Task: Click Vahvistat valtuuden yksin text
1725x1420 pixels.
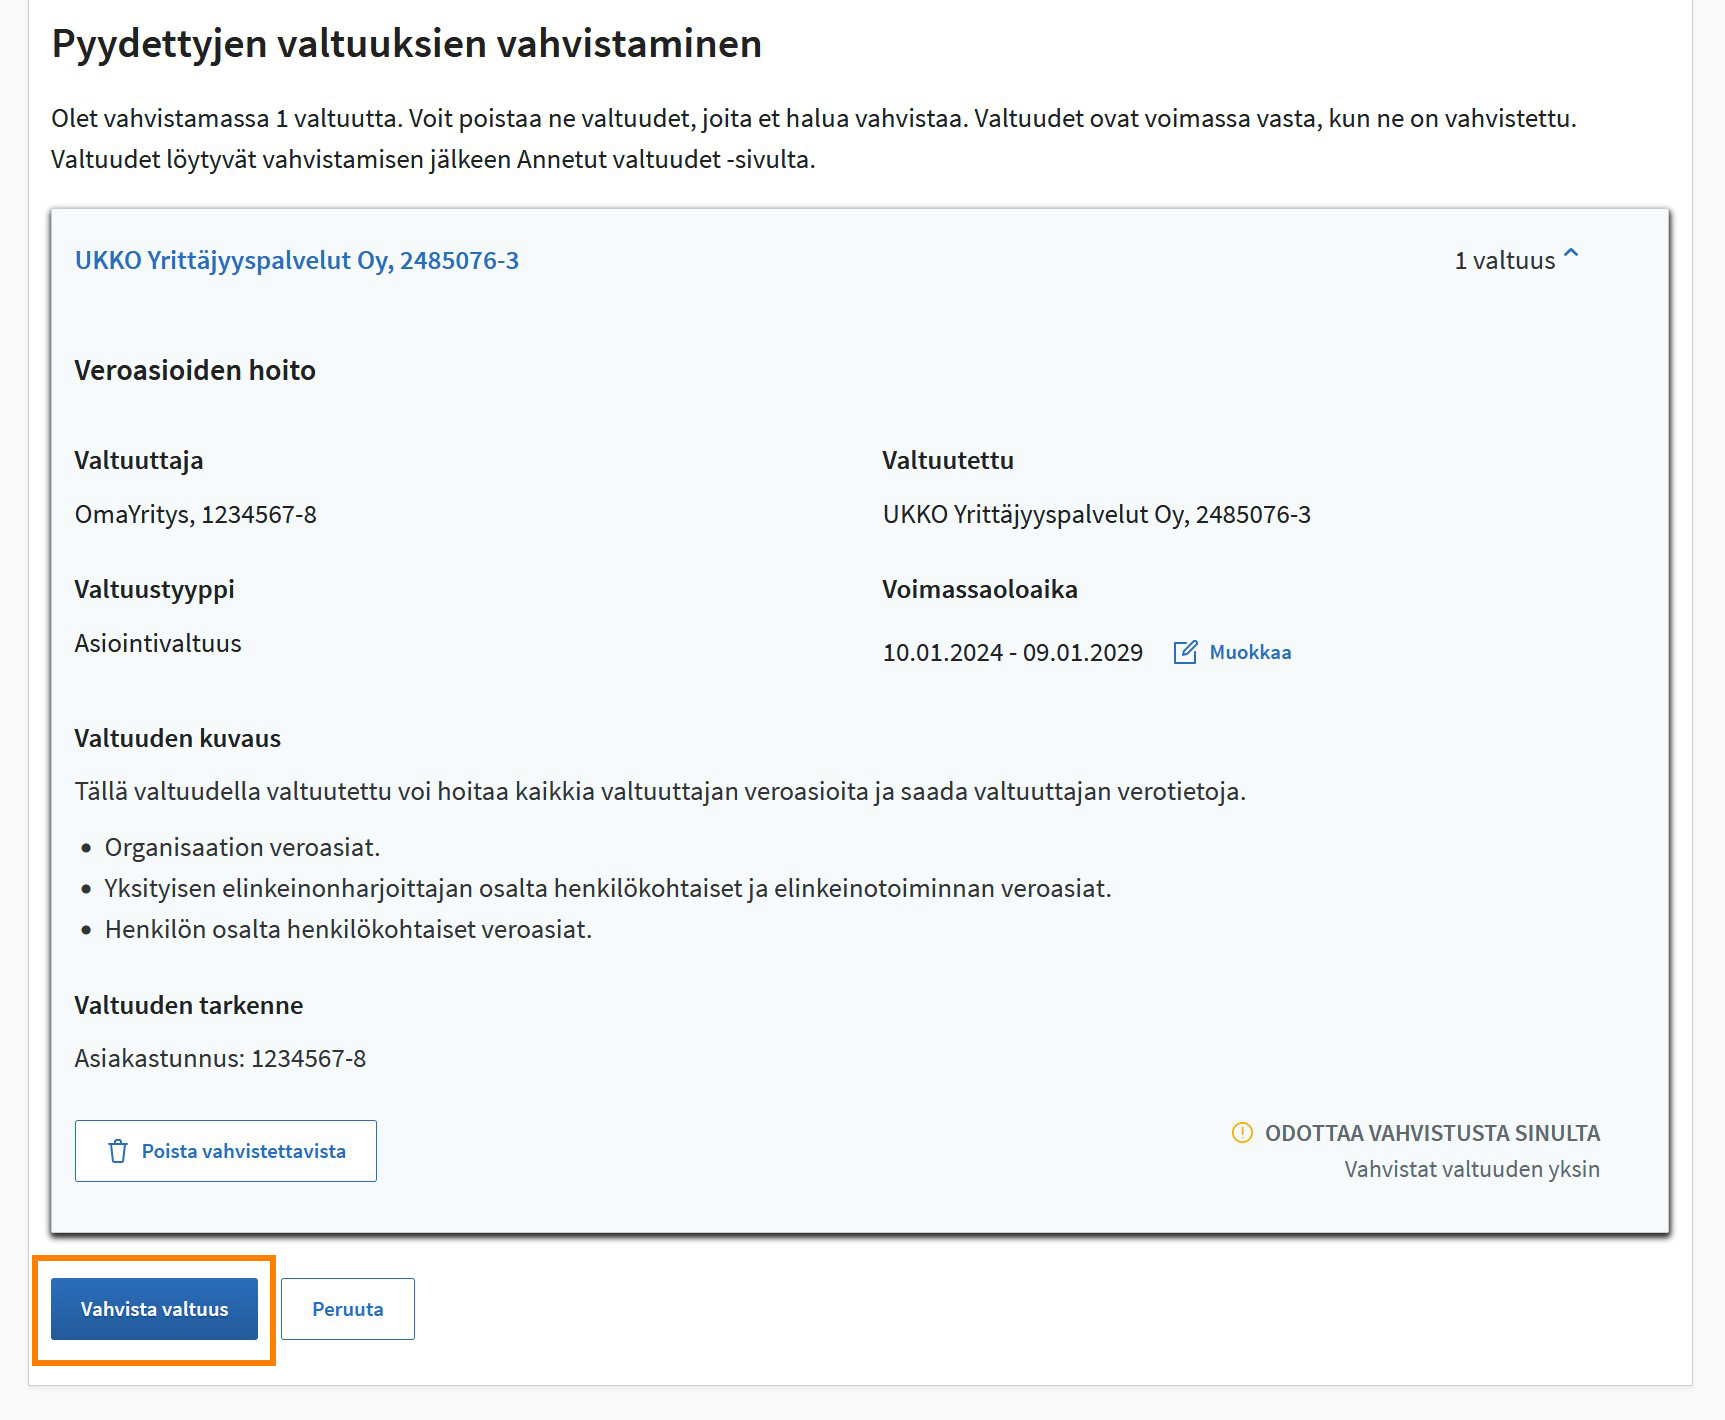Action: pos(1472,1169)
